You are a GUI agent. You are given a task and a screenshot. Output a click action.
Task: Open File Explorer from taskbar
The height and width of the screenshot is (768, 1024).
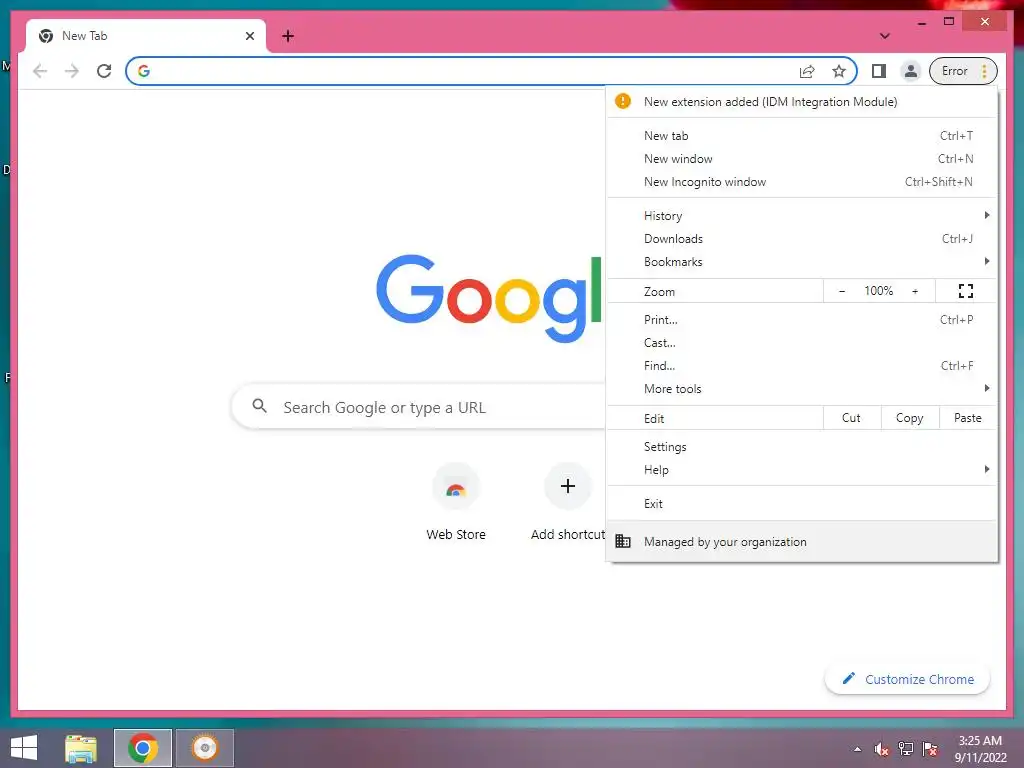[81, 748]
